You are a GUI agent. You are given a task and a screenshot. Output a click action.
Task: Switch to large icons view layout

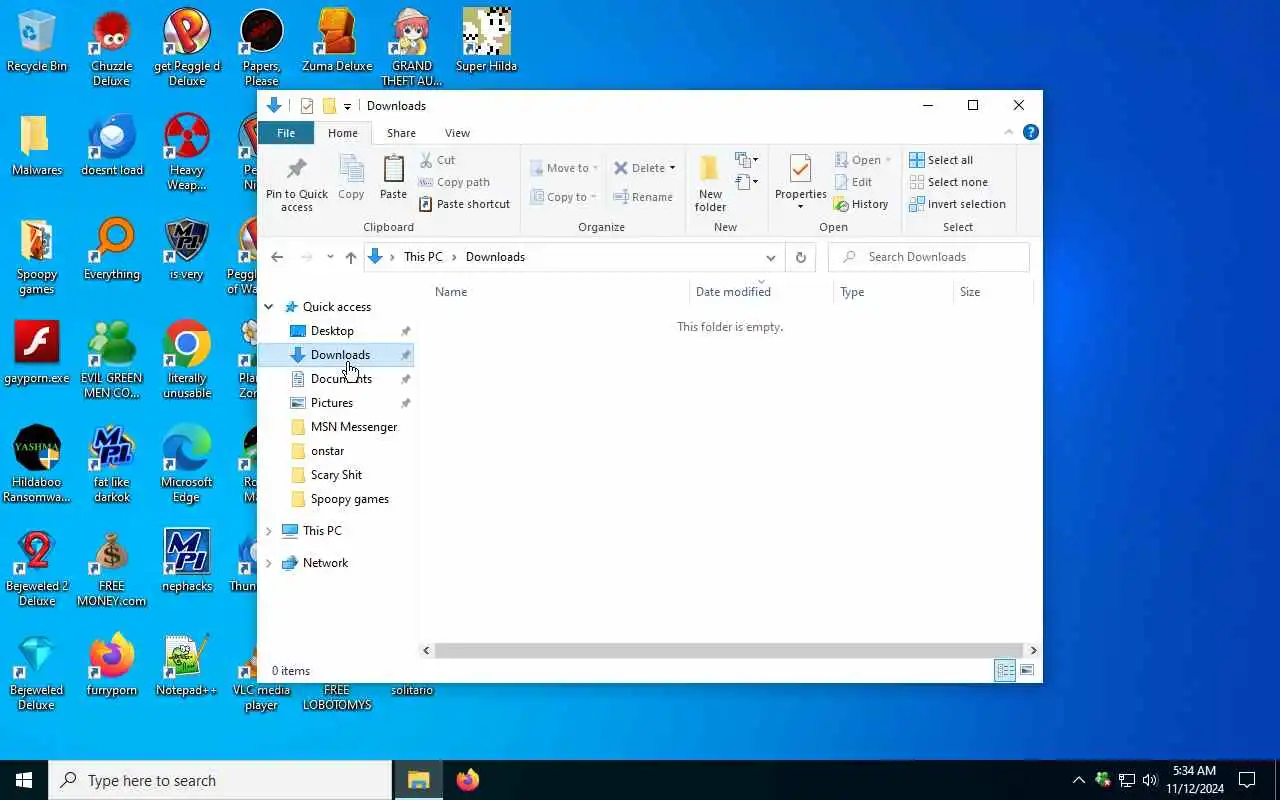tap(1027, 671)
